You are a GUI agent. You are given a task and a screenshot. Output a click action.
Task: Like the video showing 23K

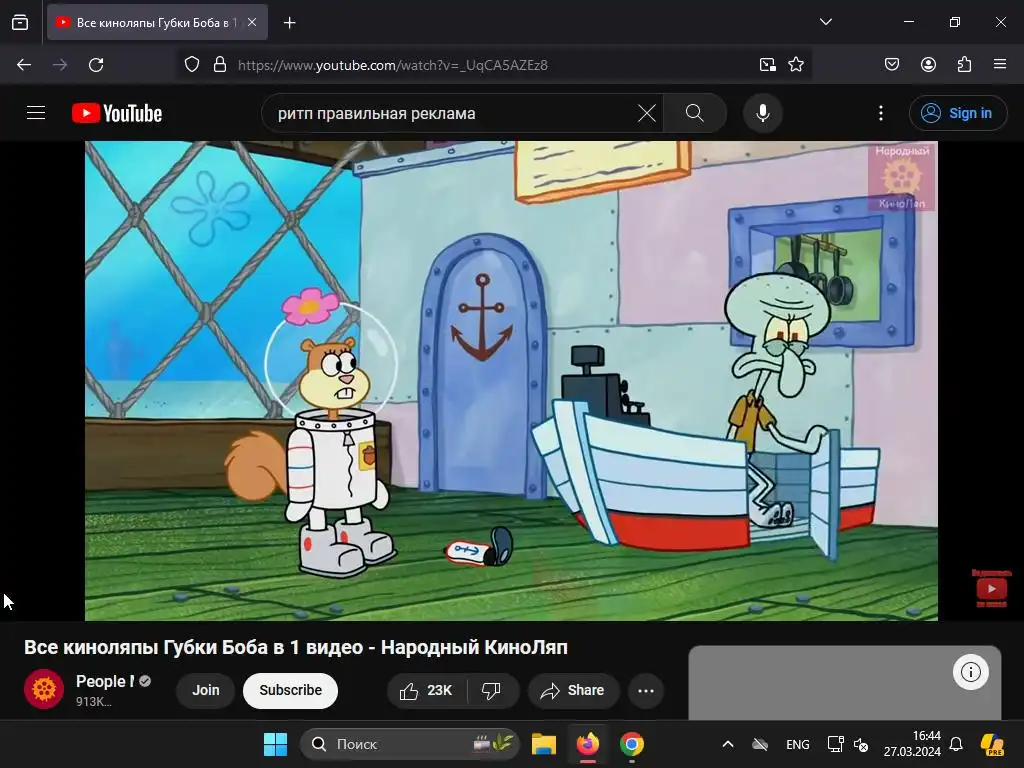427,690
